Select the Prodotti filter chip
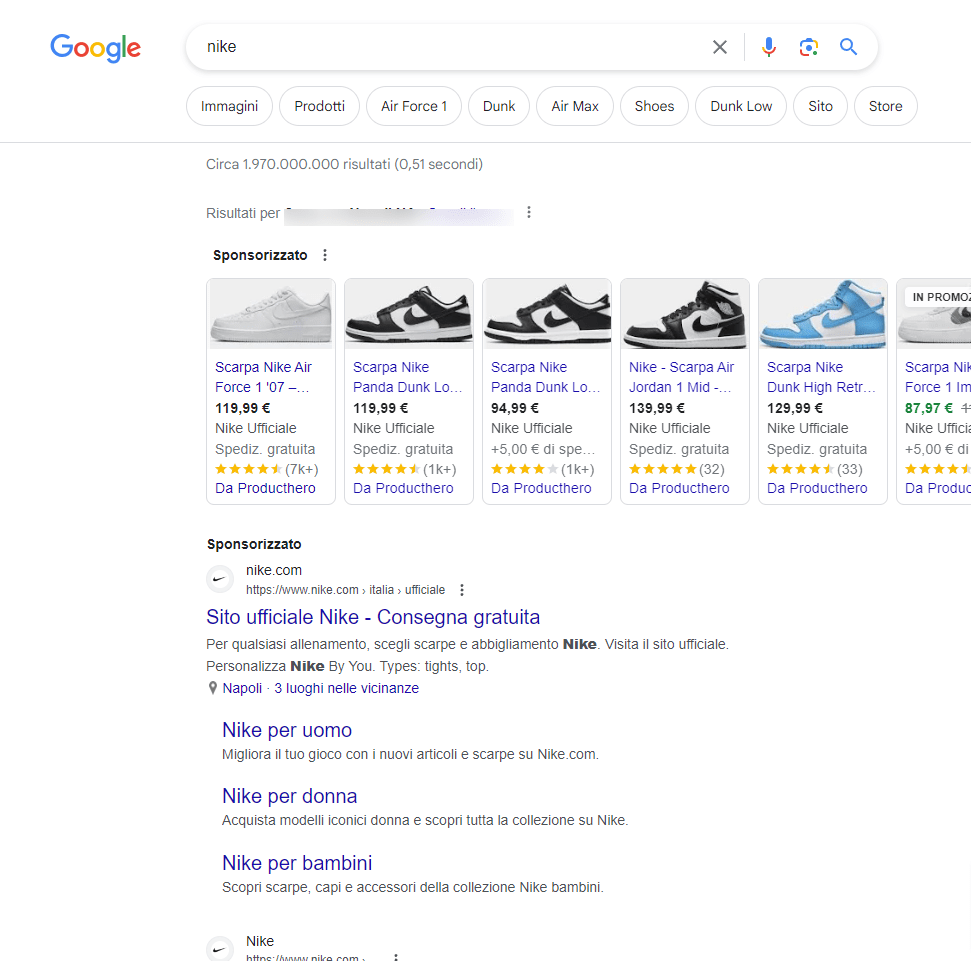 (320, 107)
